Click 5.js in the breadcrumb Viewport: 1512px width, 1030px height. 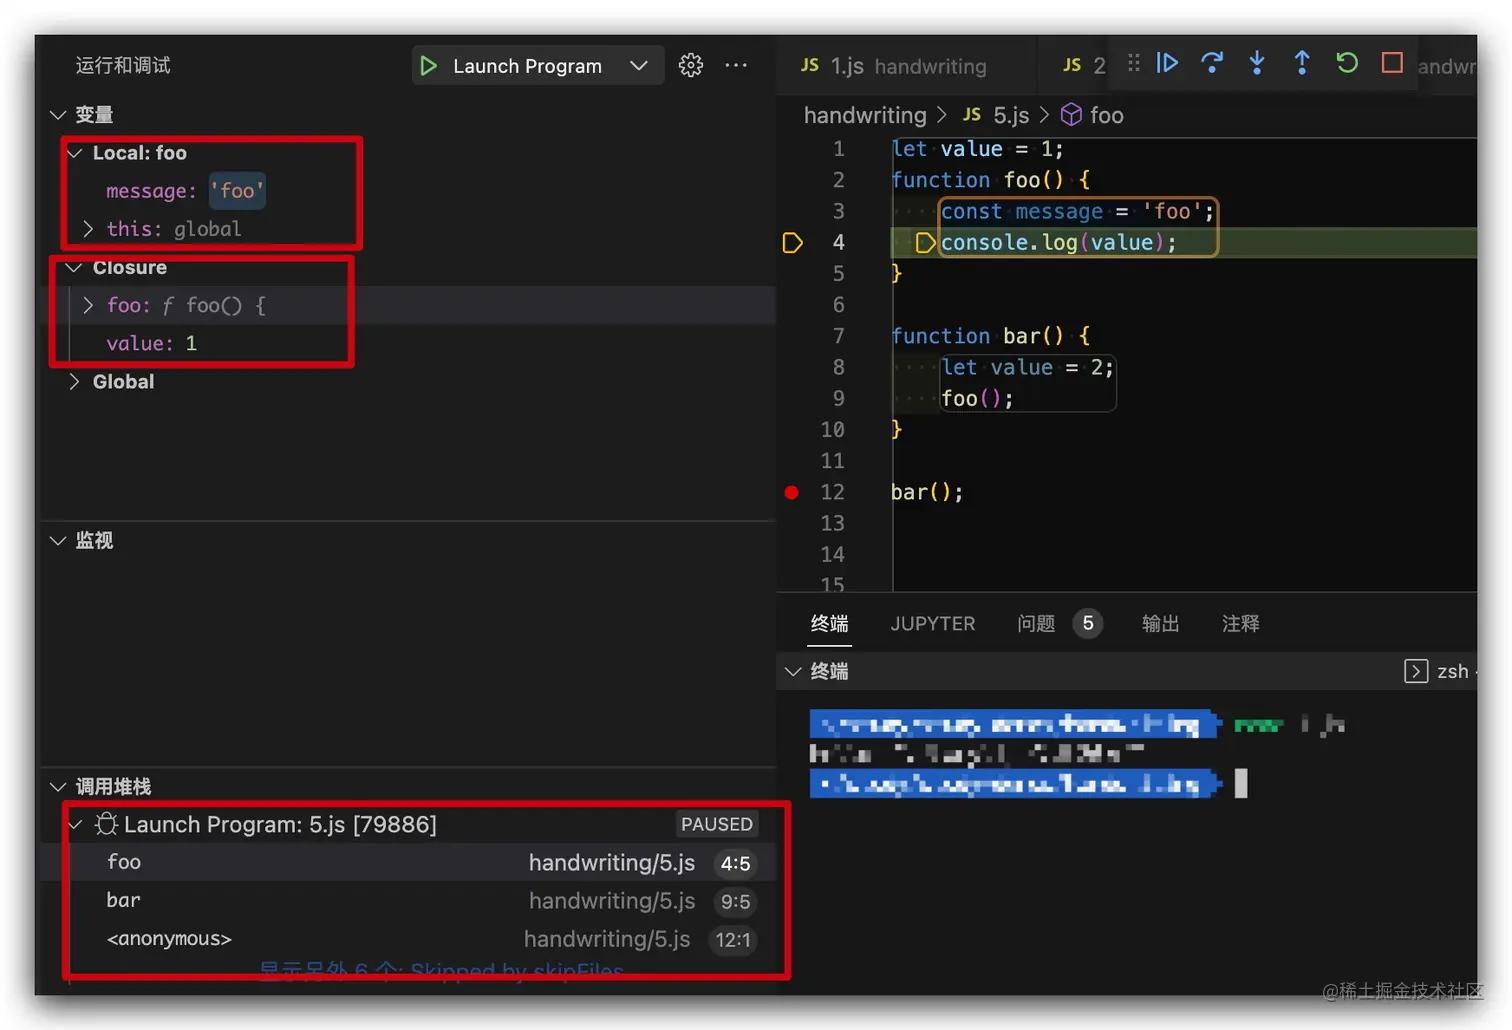1011,115
